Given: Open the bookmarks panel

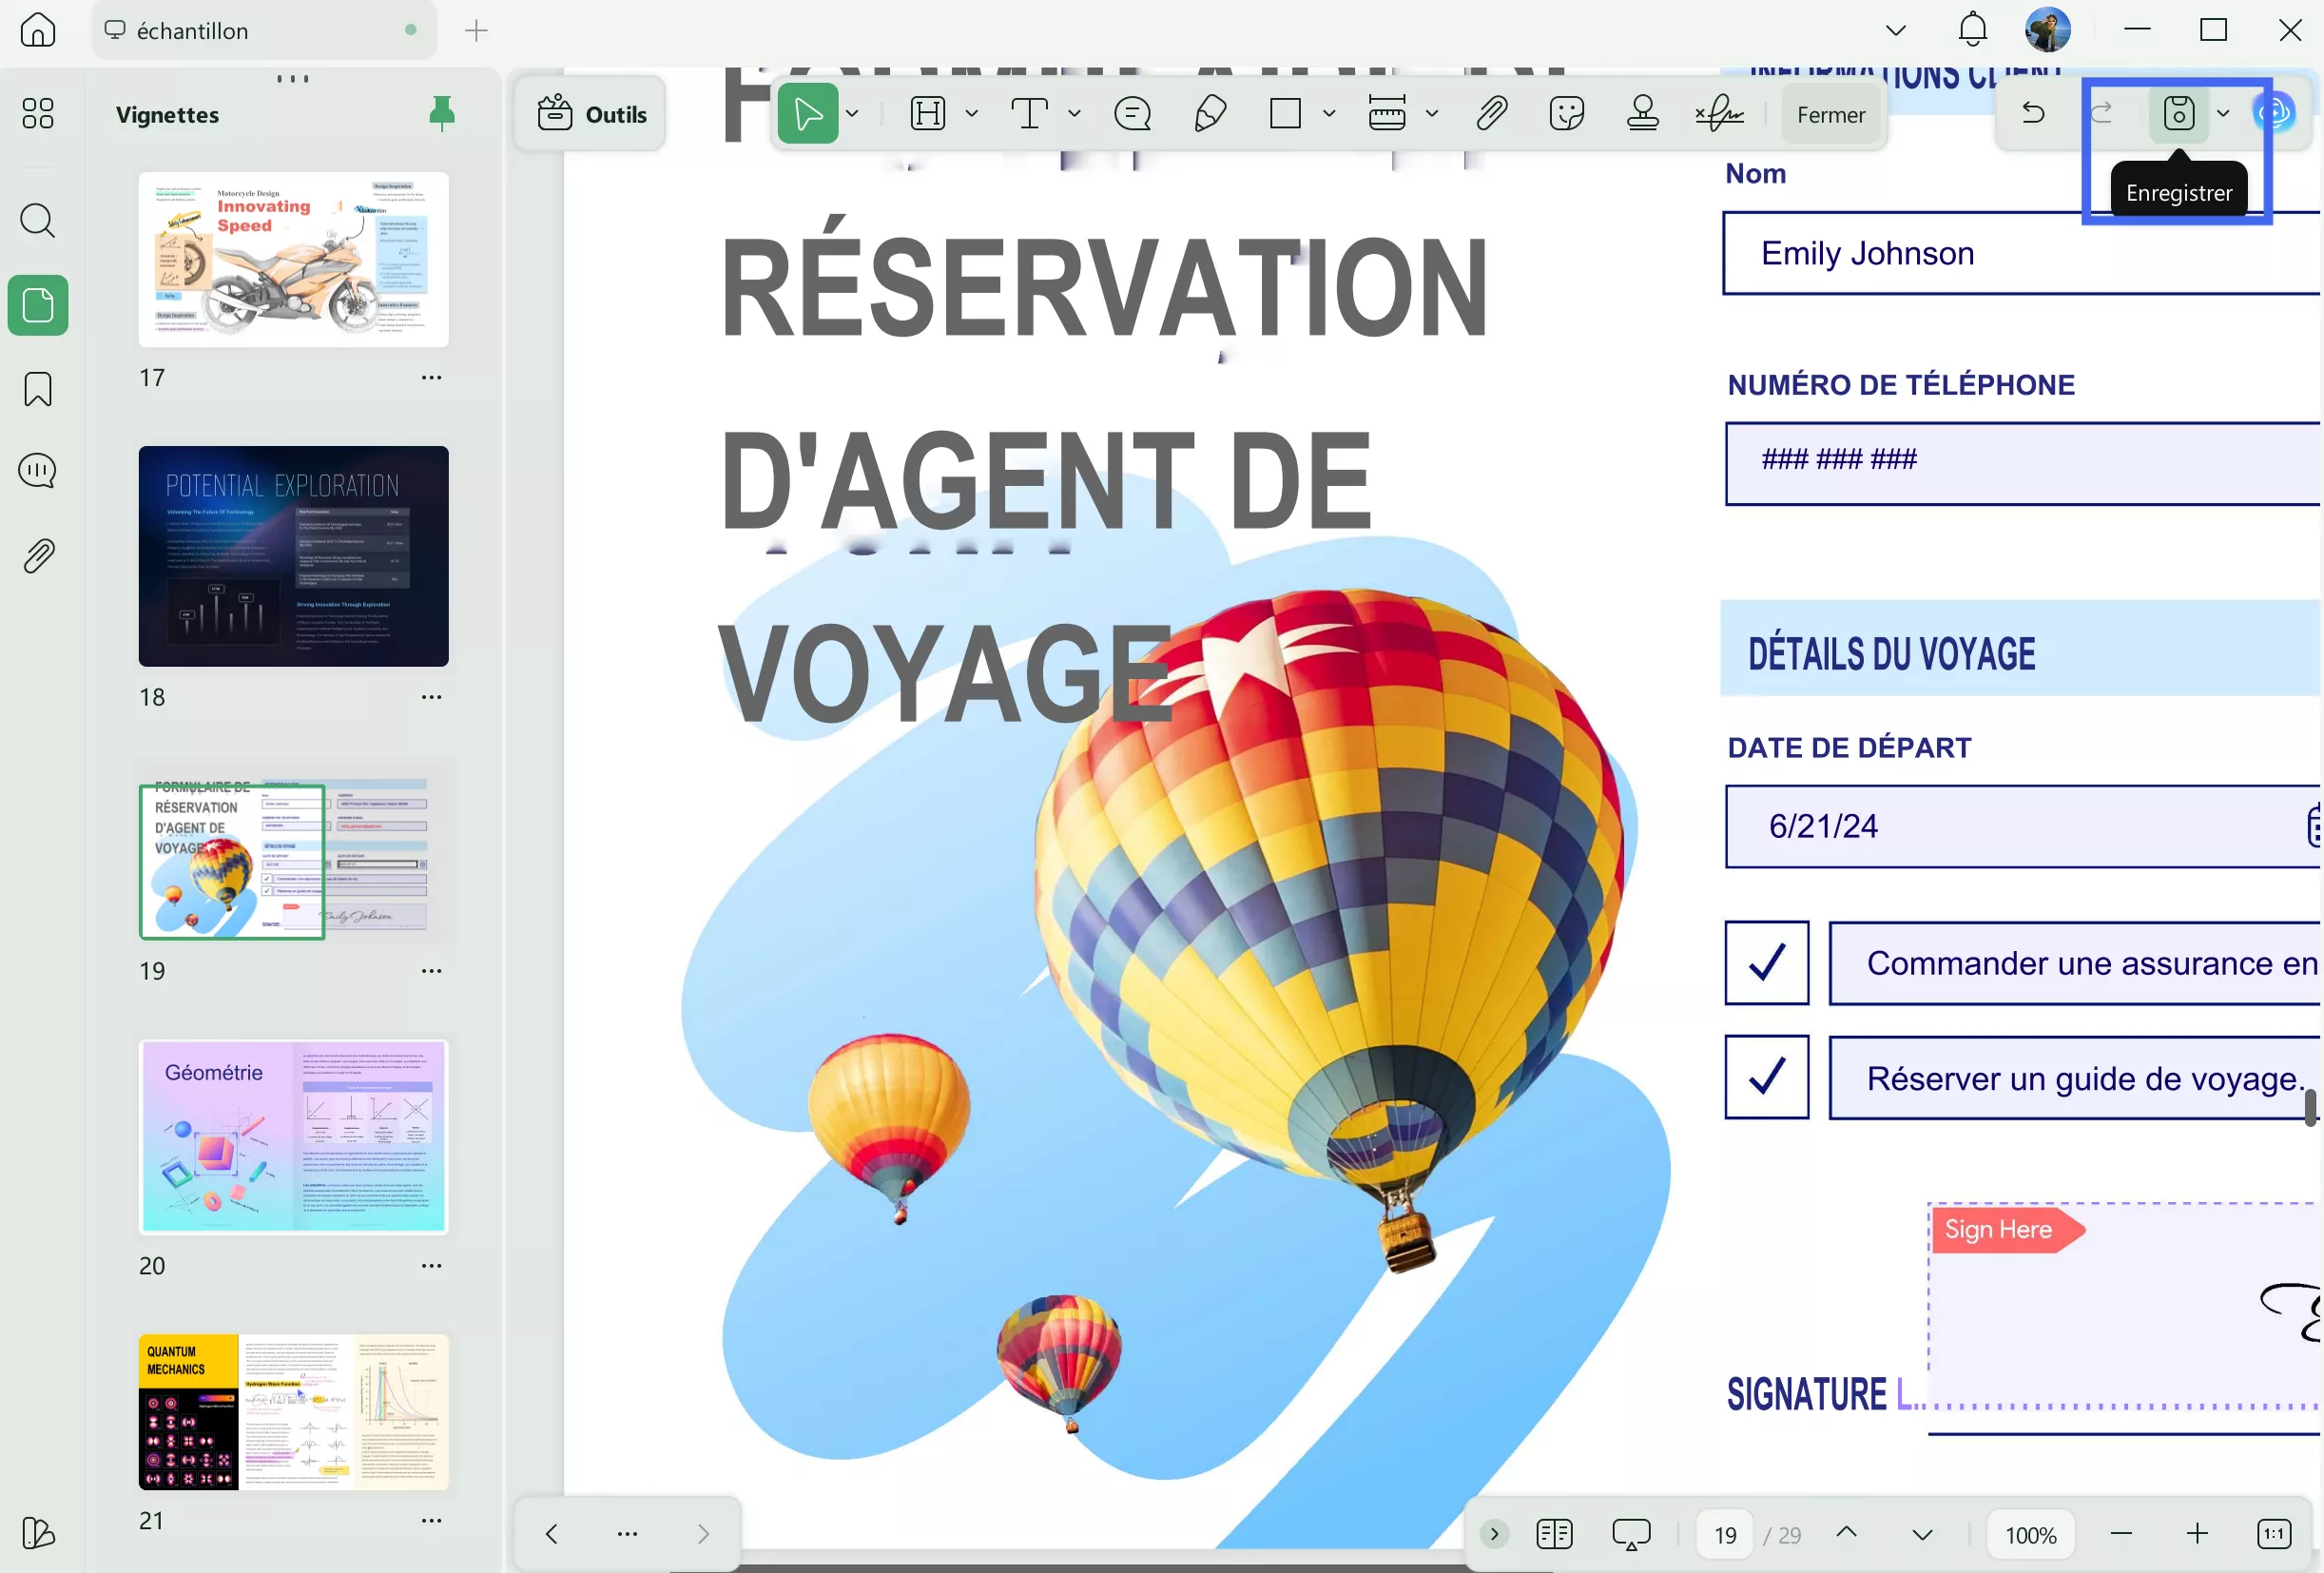Looking at the screenshot, I should [37, 389].
